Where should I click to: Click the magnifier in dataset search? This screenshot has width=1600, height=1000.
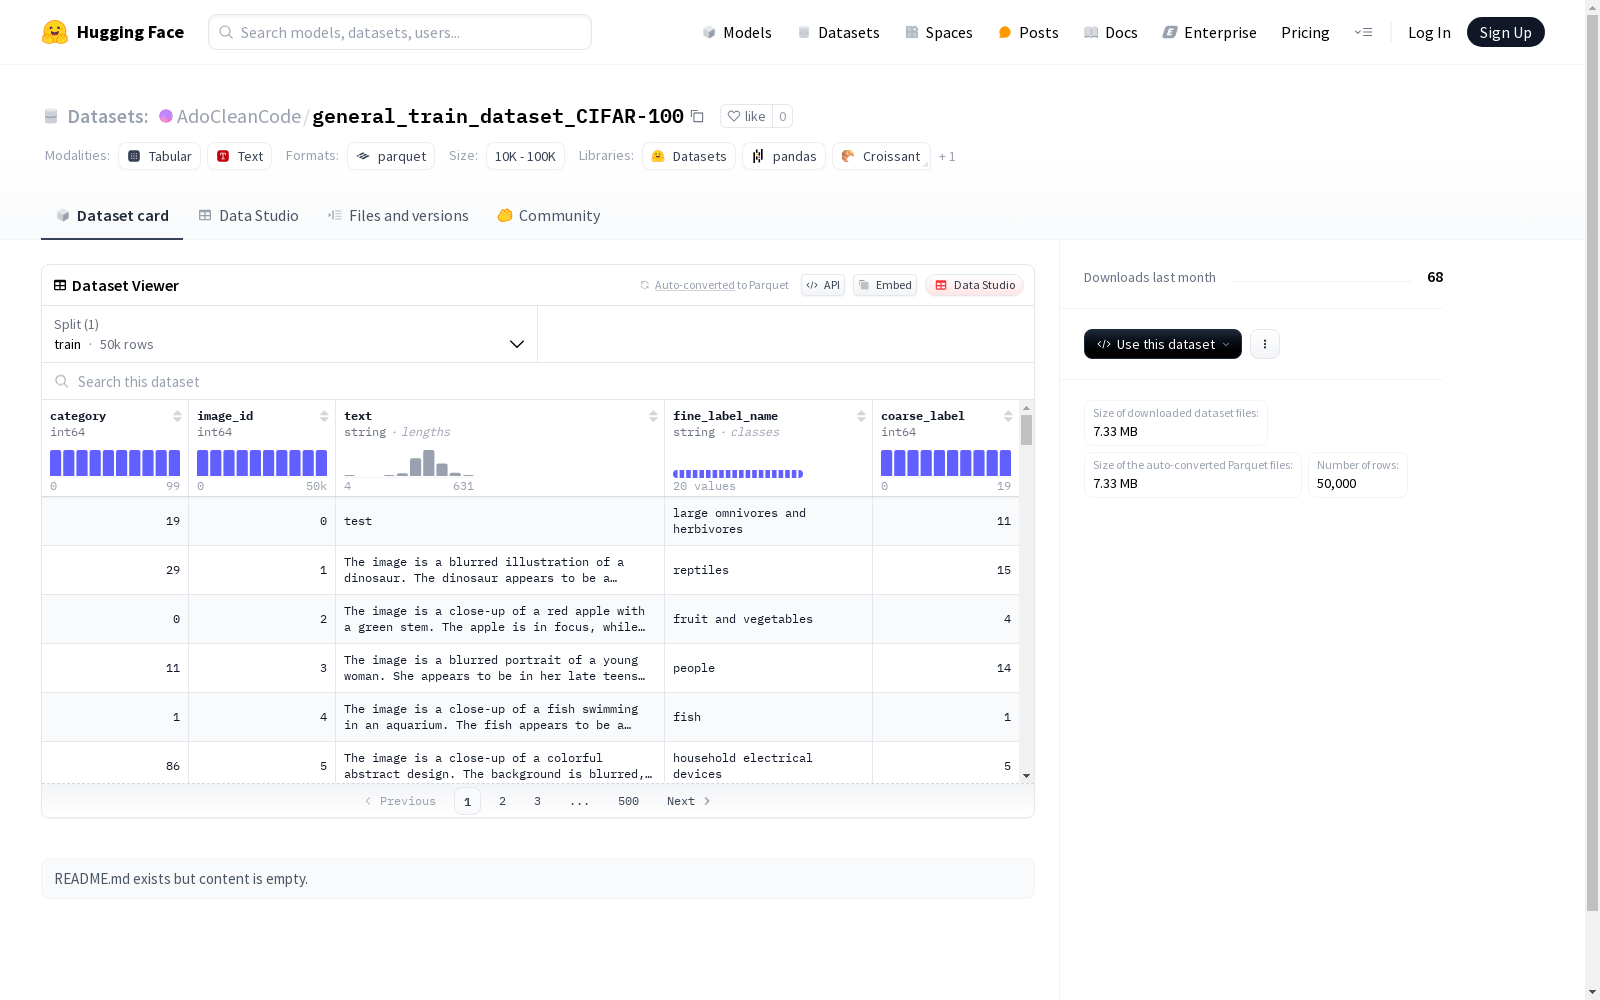(62, 381)
